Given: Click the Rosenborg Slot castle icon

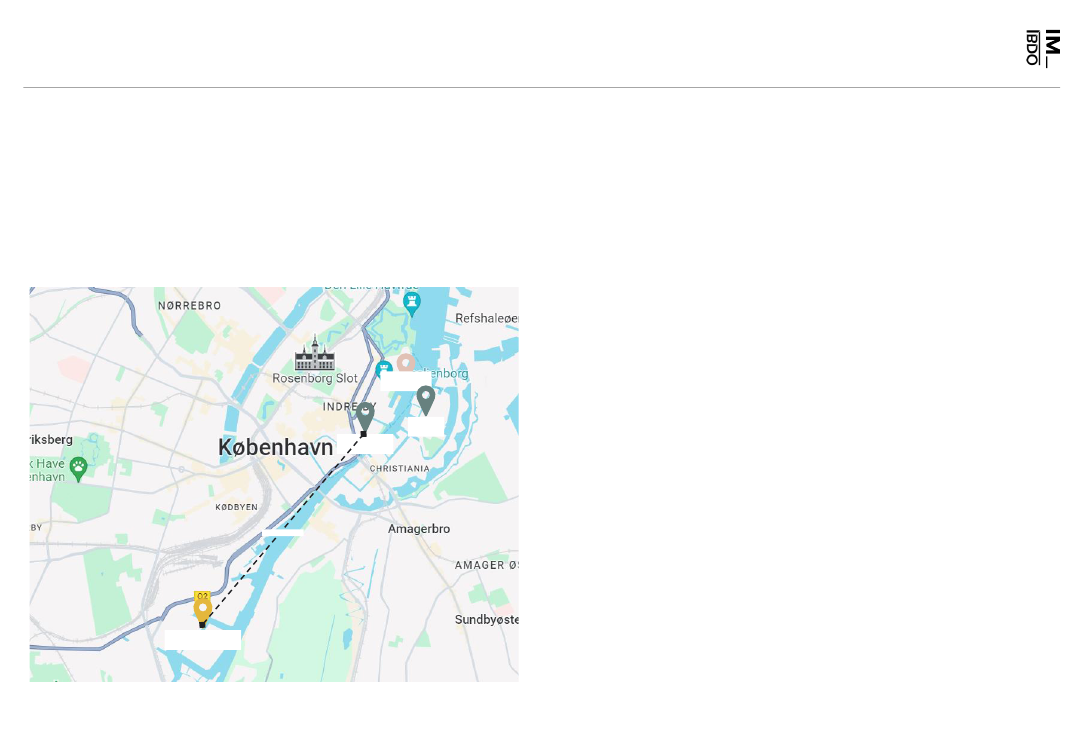Looking at the screenshot, I should coord(315,354).
